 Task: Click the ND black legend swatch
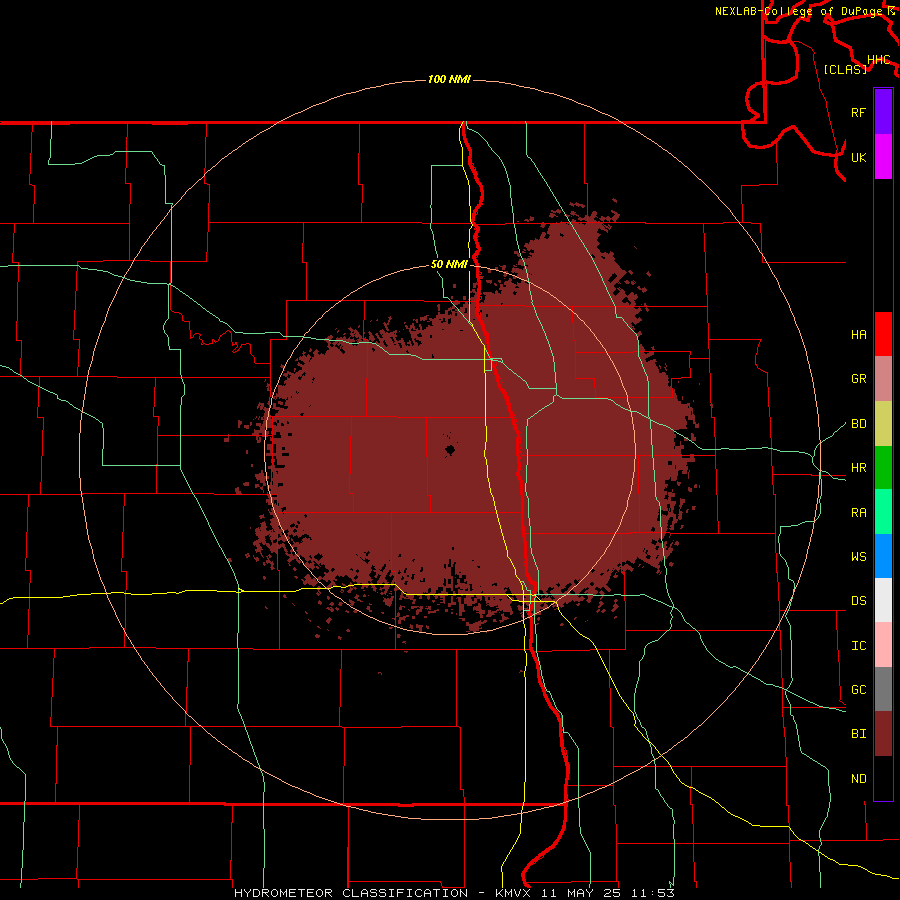883,778
